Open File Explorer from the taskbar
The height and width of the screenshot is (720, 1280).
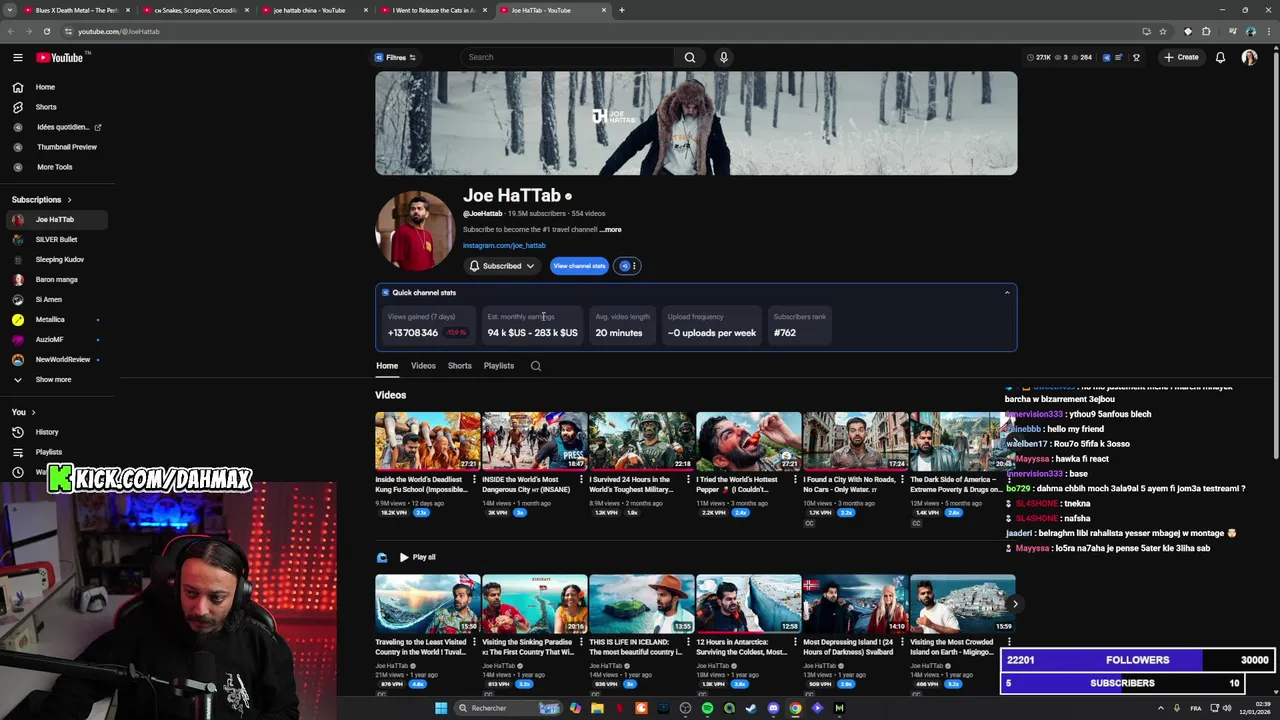tap(597, 708)
